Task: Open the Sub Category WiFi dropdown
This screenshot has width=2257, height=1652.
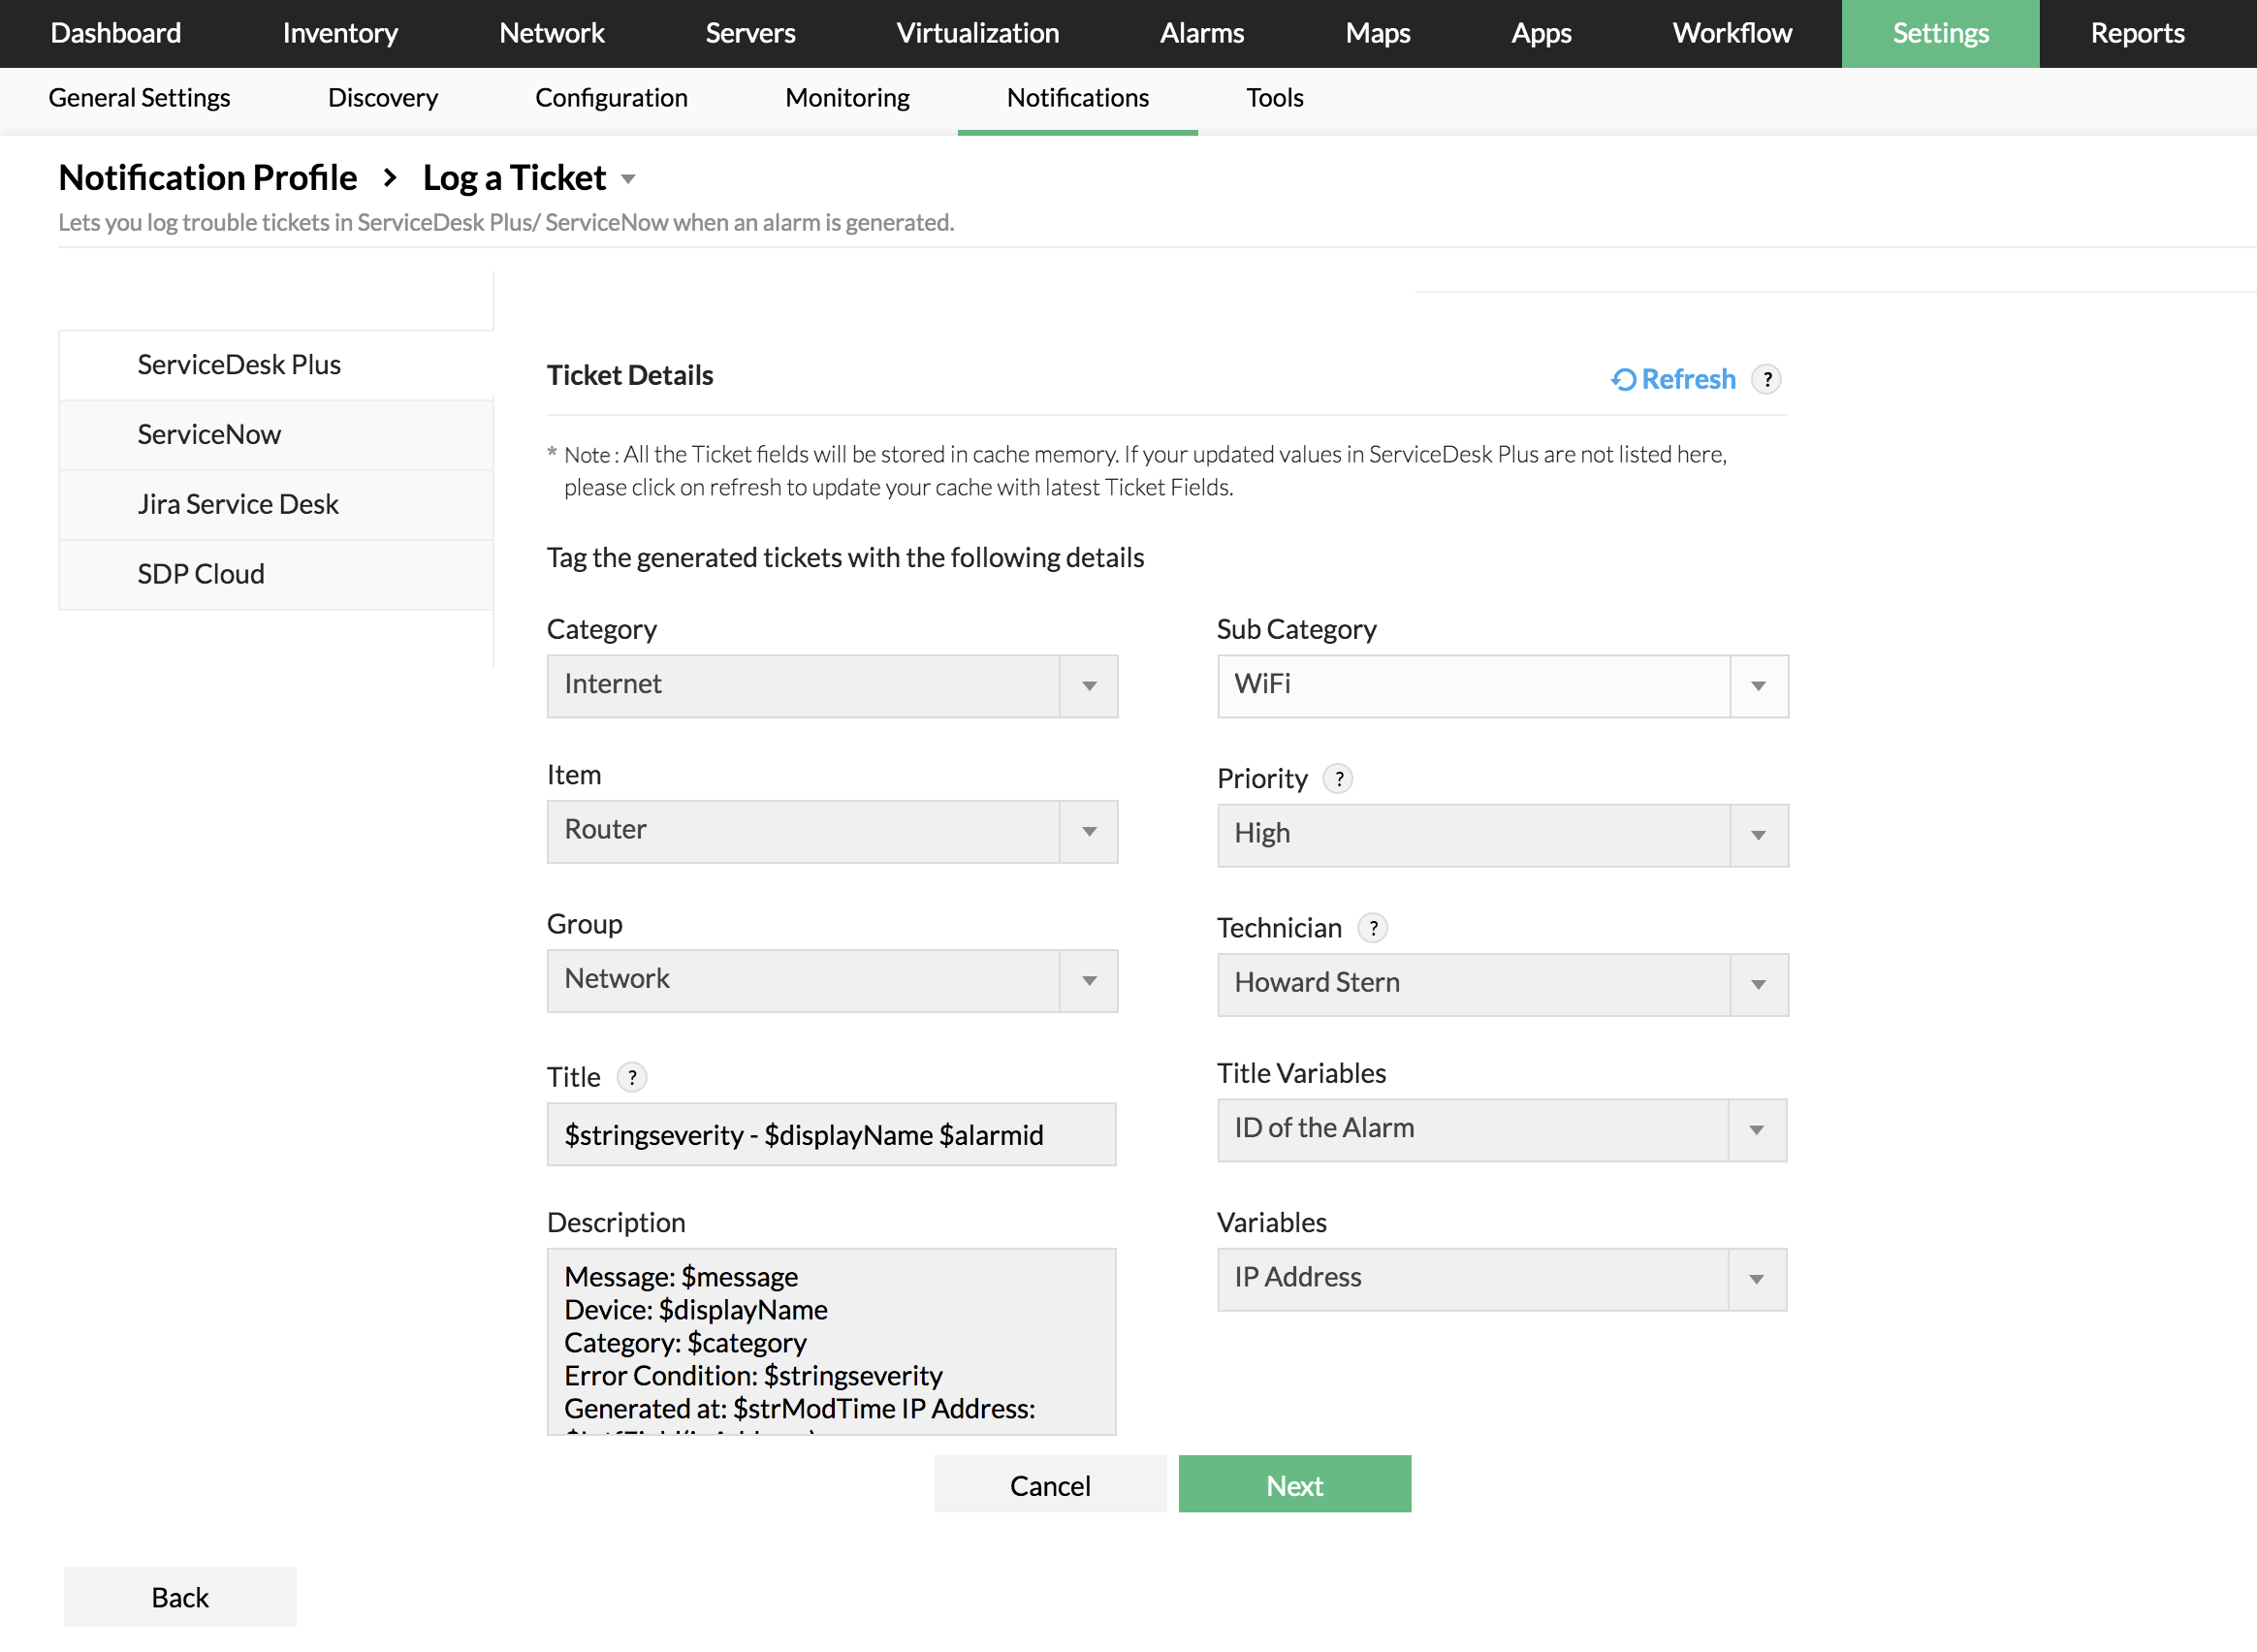Action: point(1757,686)
